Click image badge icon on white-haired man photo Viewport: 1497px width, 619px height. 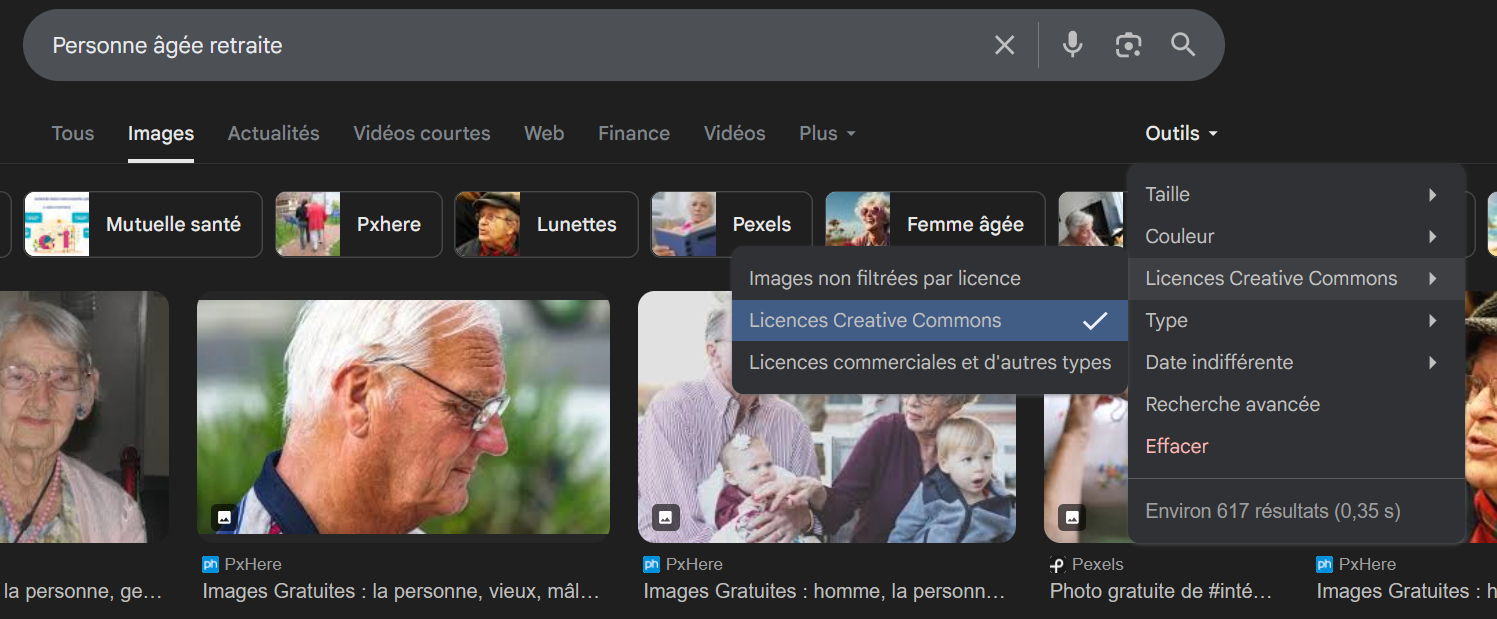225,517
